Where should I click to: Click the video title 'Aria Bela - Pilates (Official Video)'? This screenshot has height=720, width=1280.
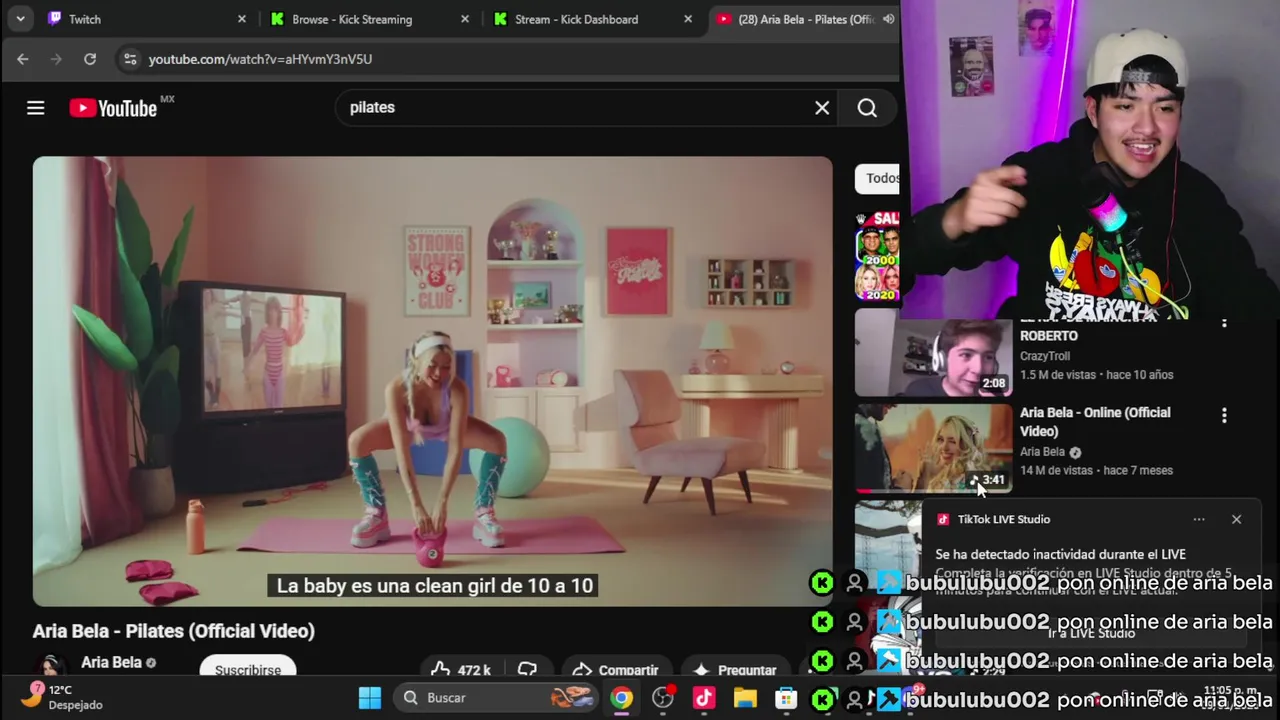(174, 631)
